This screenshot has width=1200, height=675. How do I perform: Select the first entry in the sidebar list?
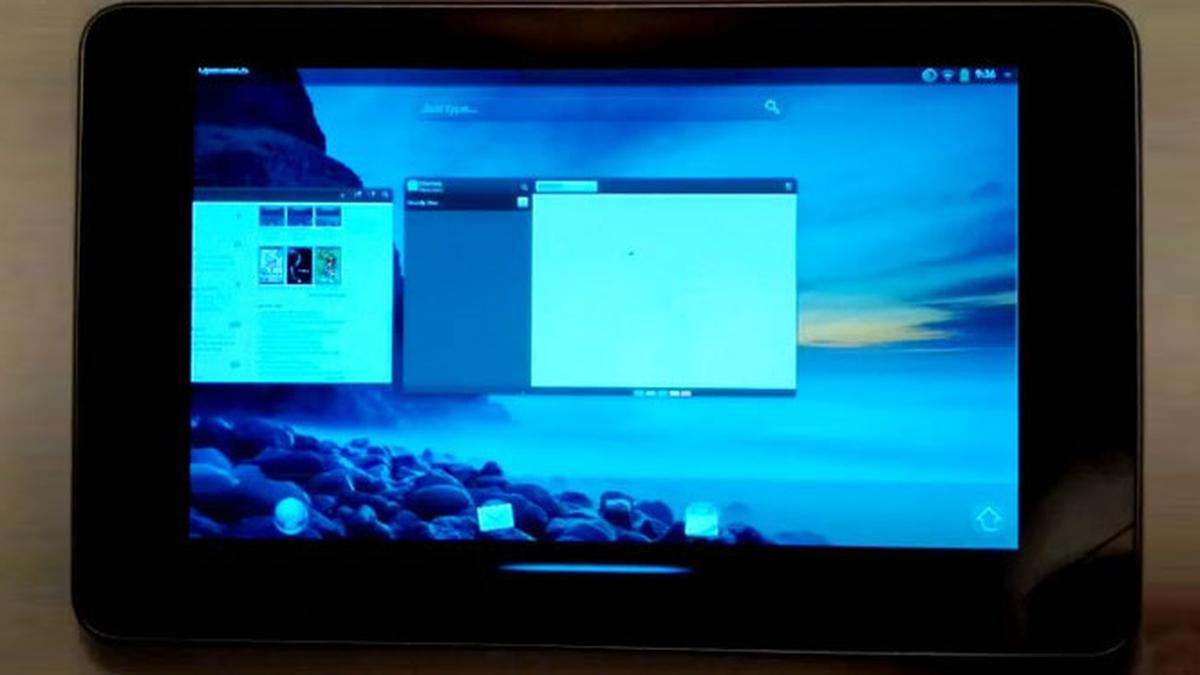coord(455,200)
